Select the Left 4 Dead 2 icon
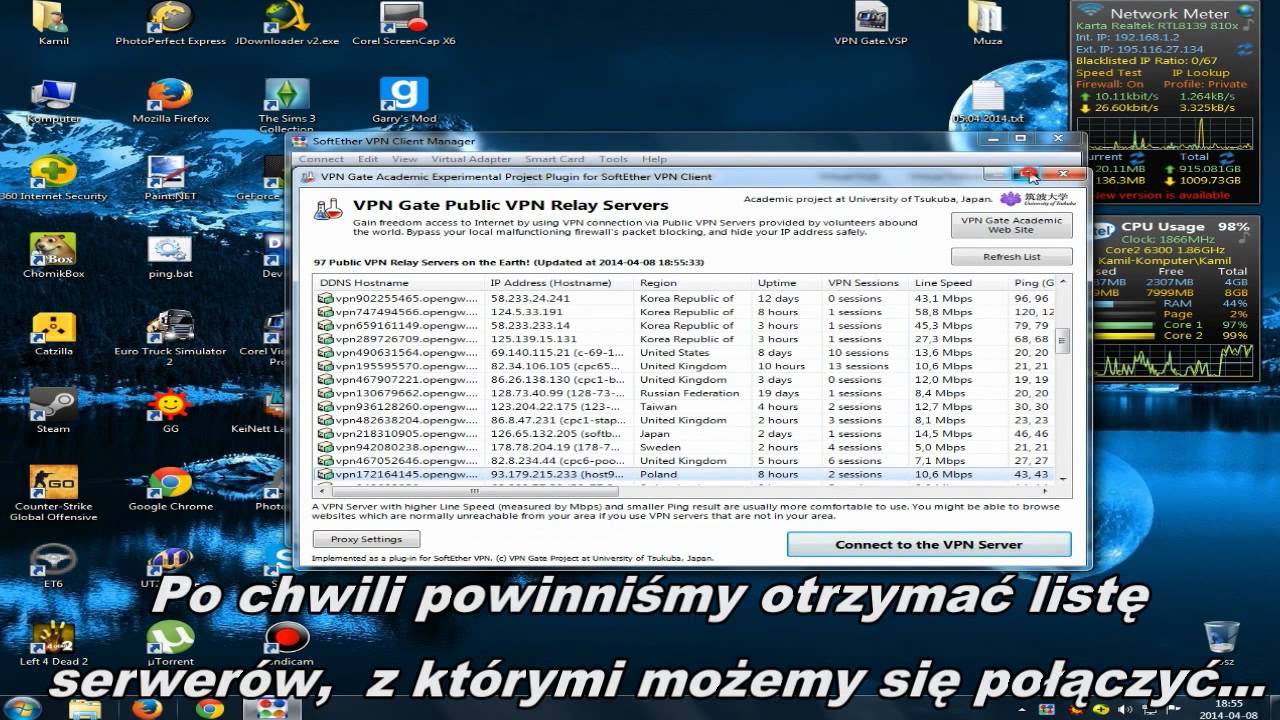 (x=53, y=644)
